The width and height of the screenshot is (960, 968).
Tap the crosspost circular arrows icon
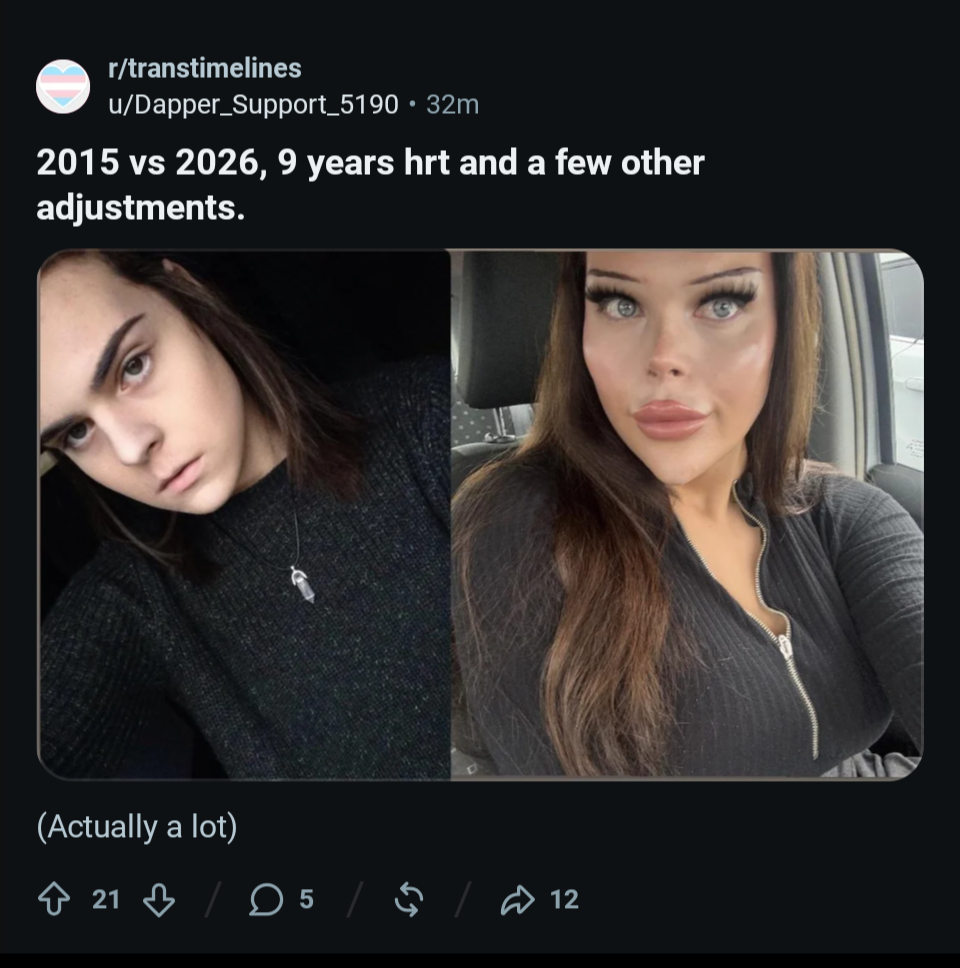[x=409, y=899]
